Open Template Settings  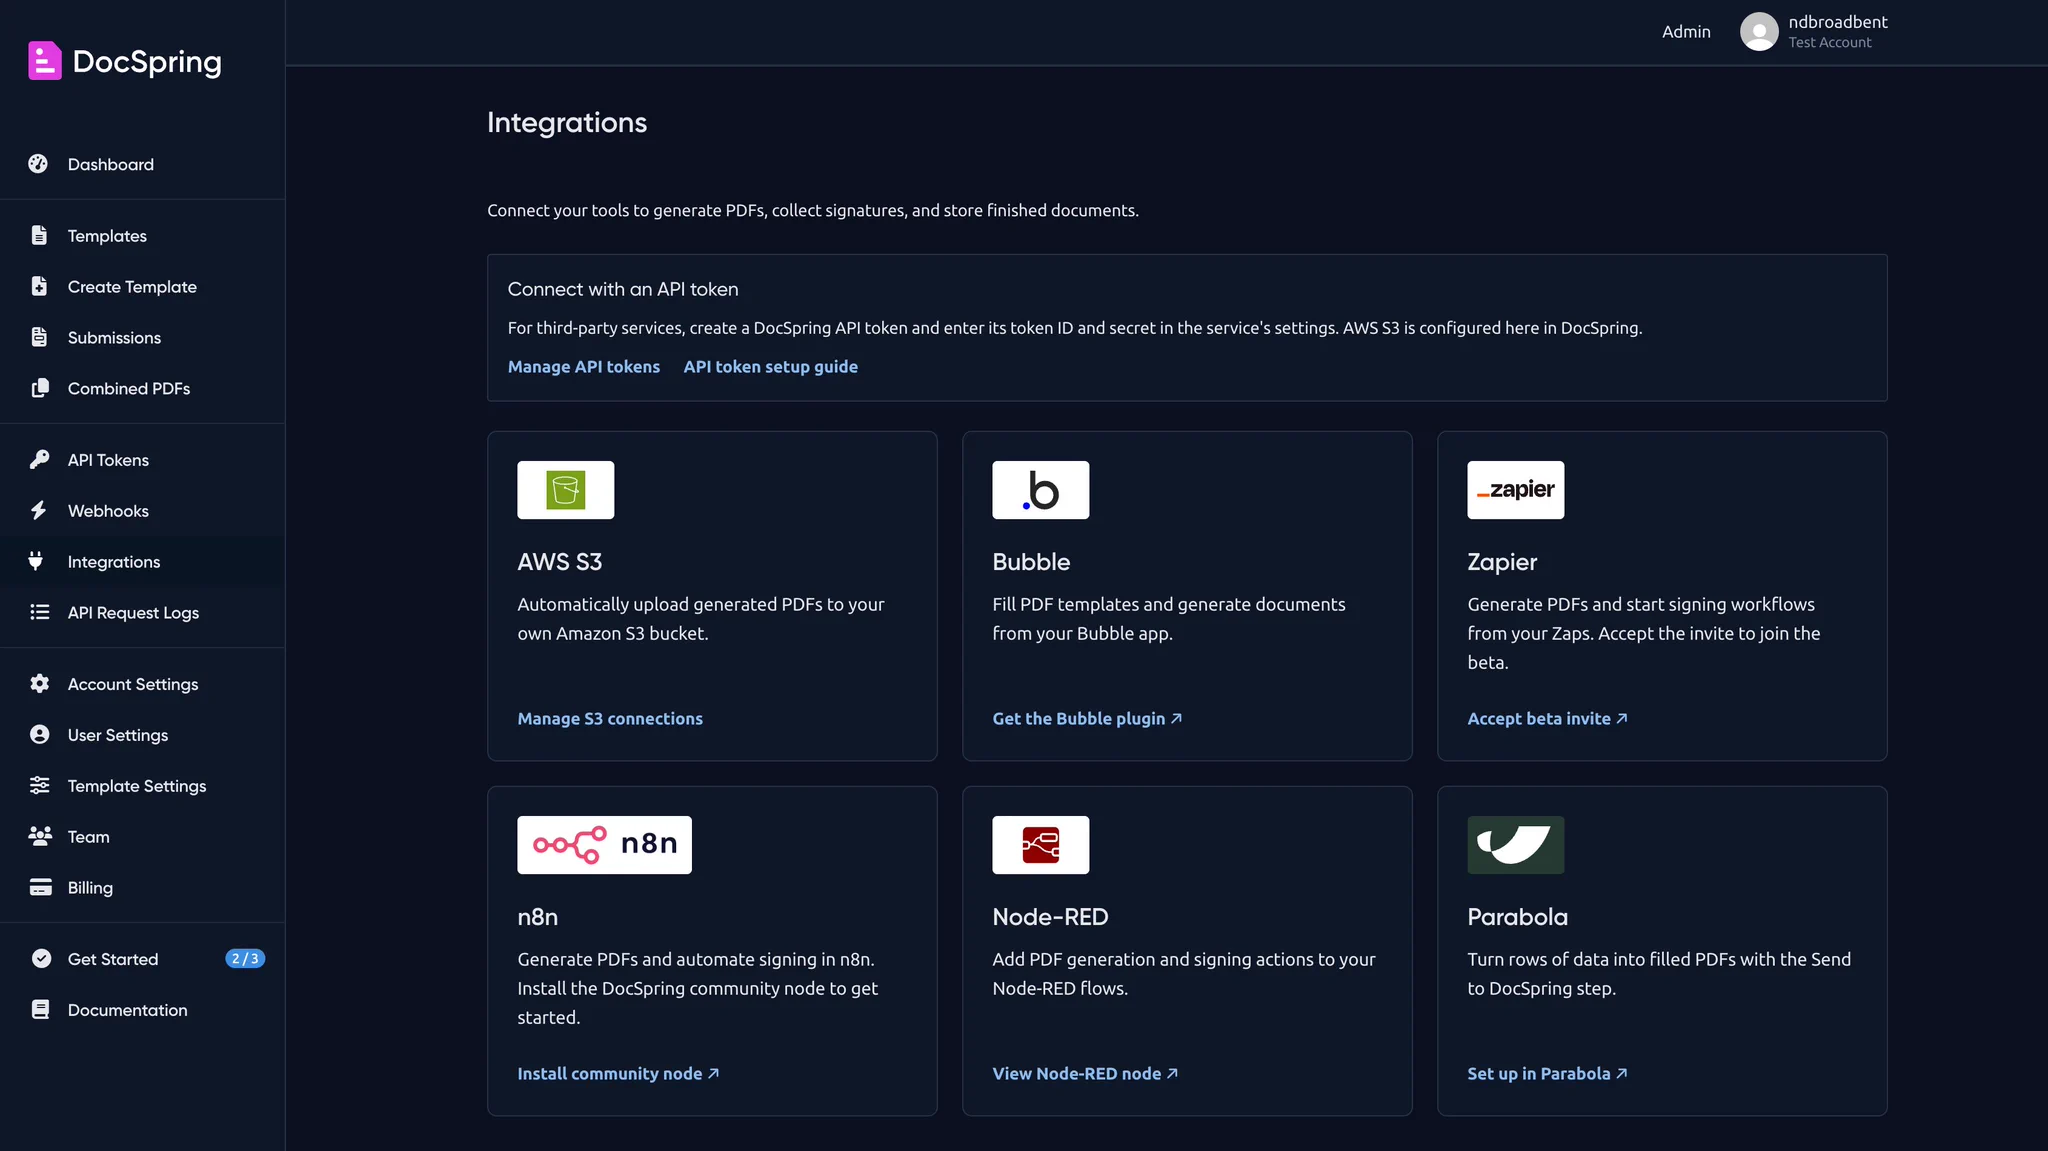pyautogui.click(x=142, y=785)
